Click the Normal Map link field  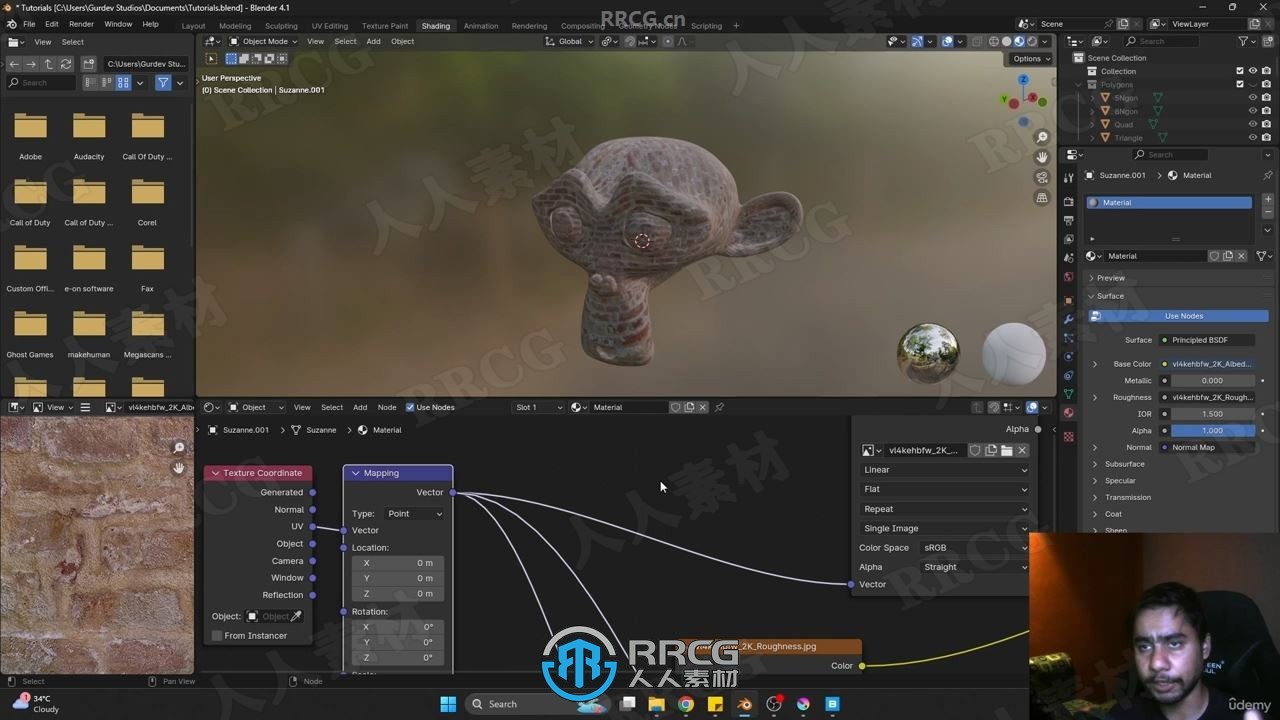(x=1207, y=448)
